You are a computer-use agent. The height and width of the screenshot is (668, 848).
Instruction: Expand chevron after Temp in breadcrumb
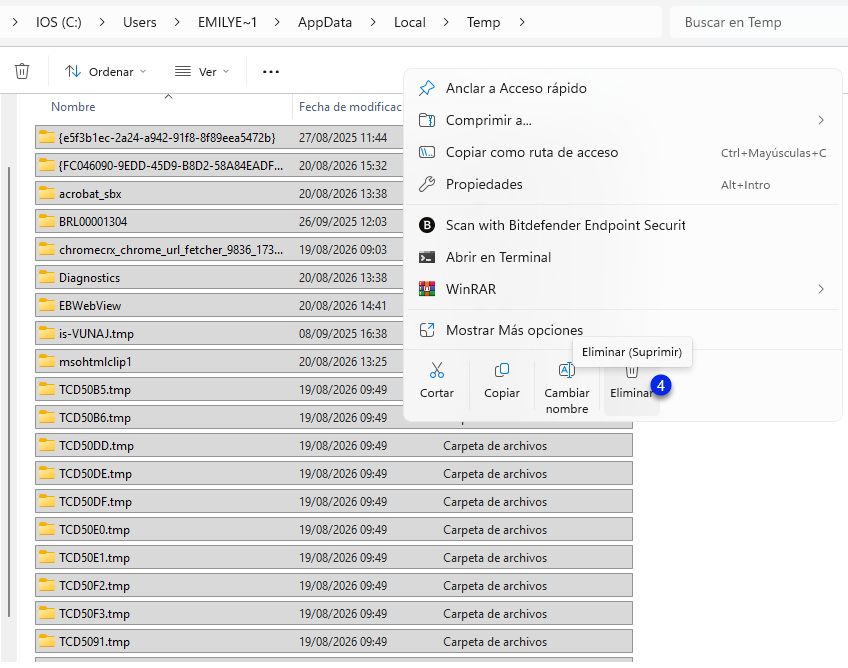[x=521, y=22]
